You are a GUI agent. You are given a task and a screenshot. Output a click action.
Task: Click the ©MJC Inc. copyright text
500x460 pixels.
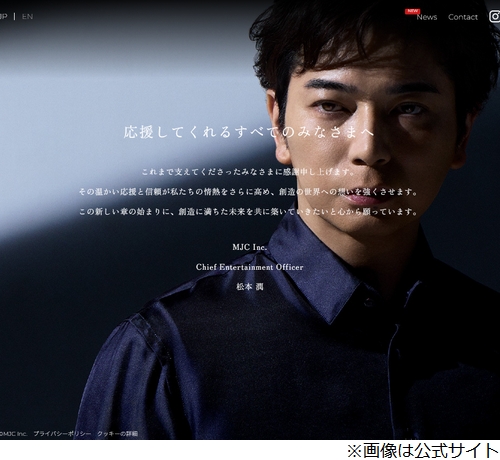13,434
